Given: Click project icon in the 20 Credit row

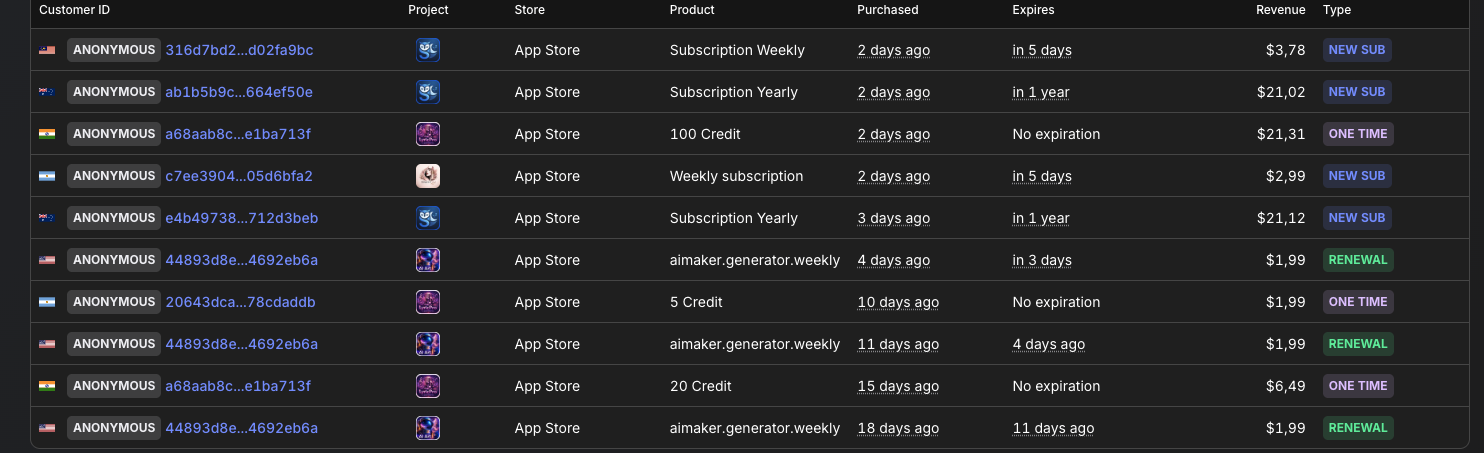Looking at the screenshot, I should [428, 386].
